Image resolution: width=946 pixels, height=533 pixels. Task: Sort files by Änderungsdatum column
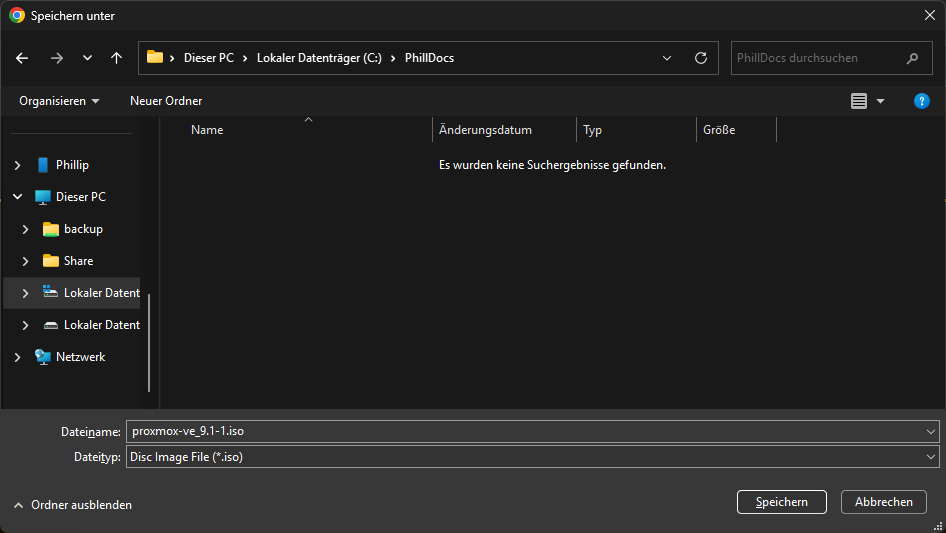pos(485,130)
